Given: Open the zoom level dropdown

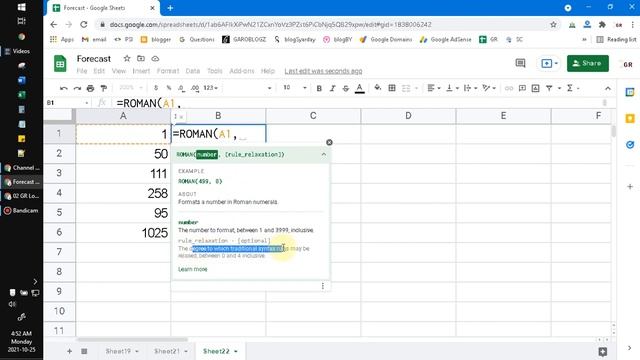Looking at the screenshot, I should (x=131, y=88).
